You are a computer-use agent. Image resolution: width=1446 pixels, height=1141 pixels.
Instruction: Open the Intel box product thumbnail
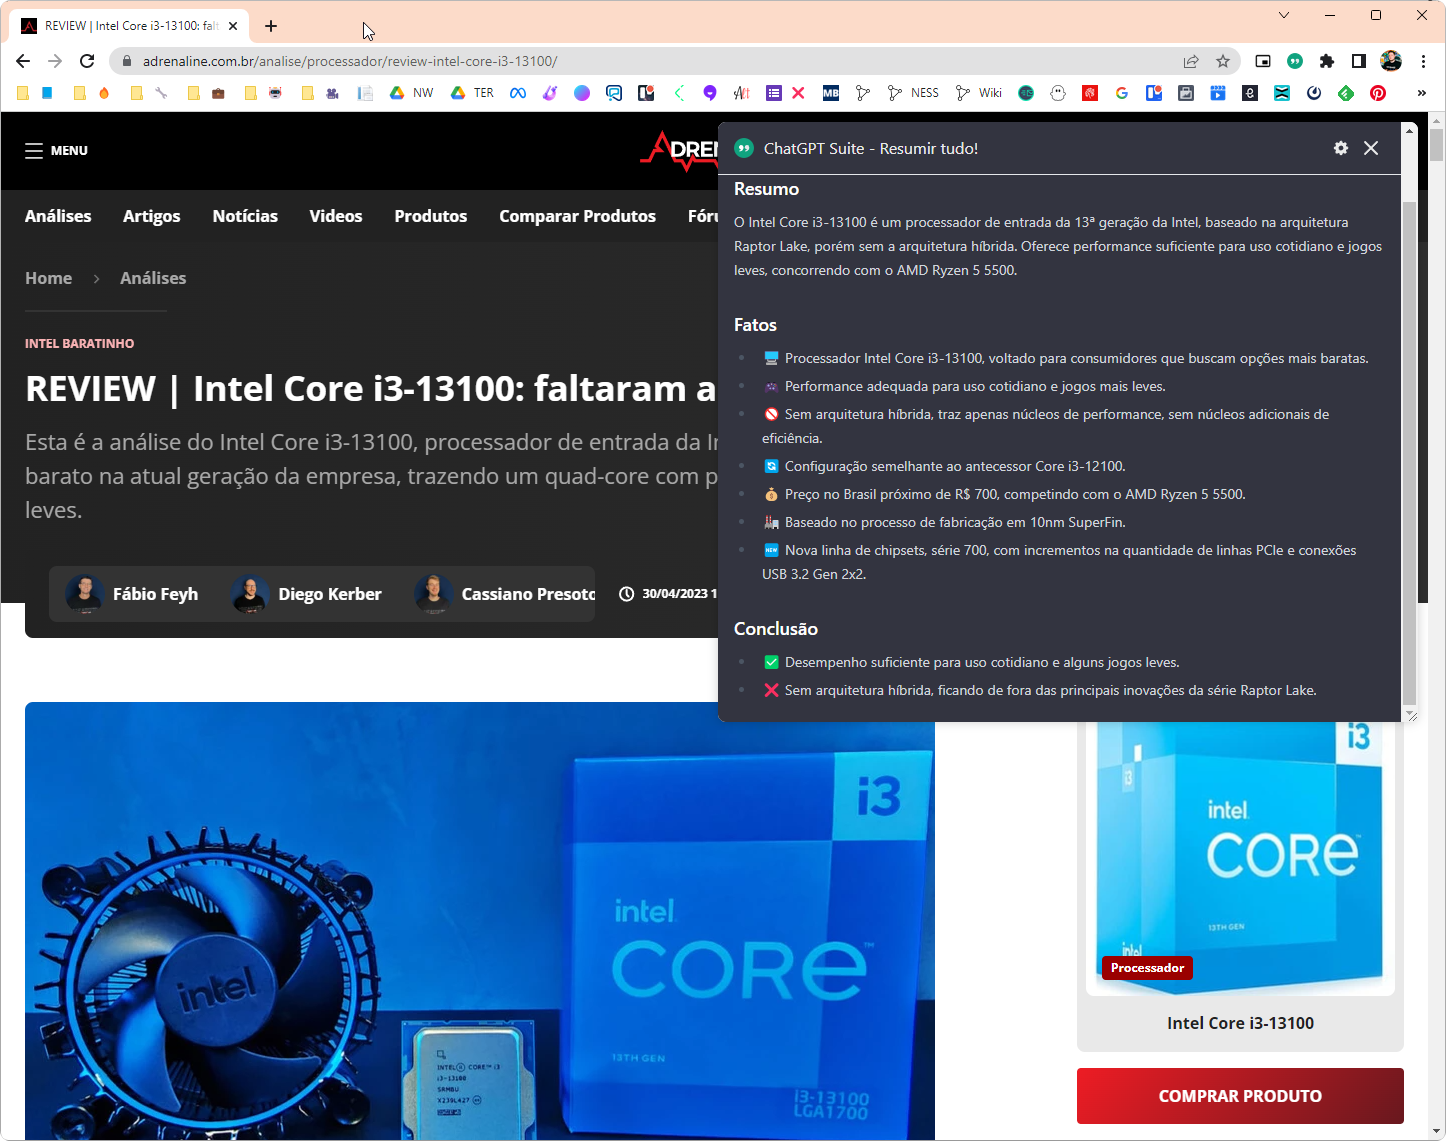pyautogui.click(x=1240, y=857)
